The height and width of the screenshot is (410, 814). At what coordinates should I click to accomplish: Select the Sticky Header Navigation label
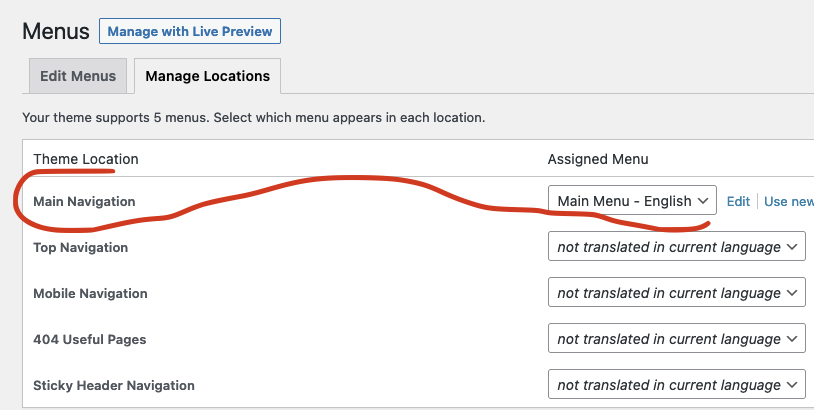coord(114,385)
